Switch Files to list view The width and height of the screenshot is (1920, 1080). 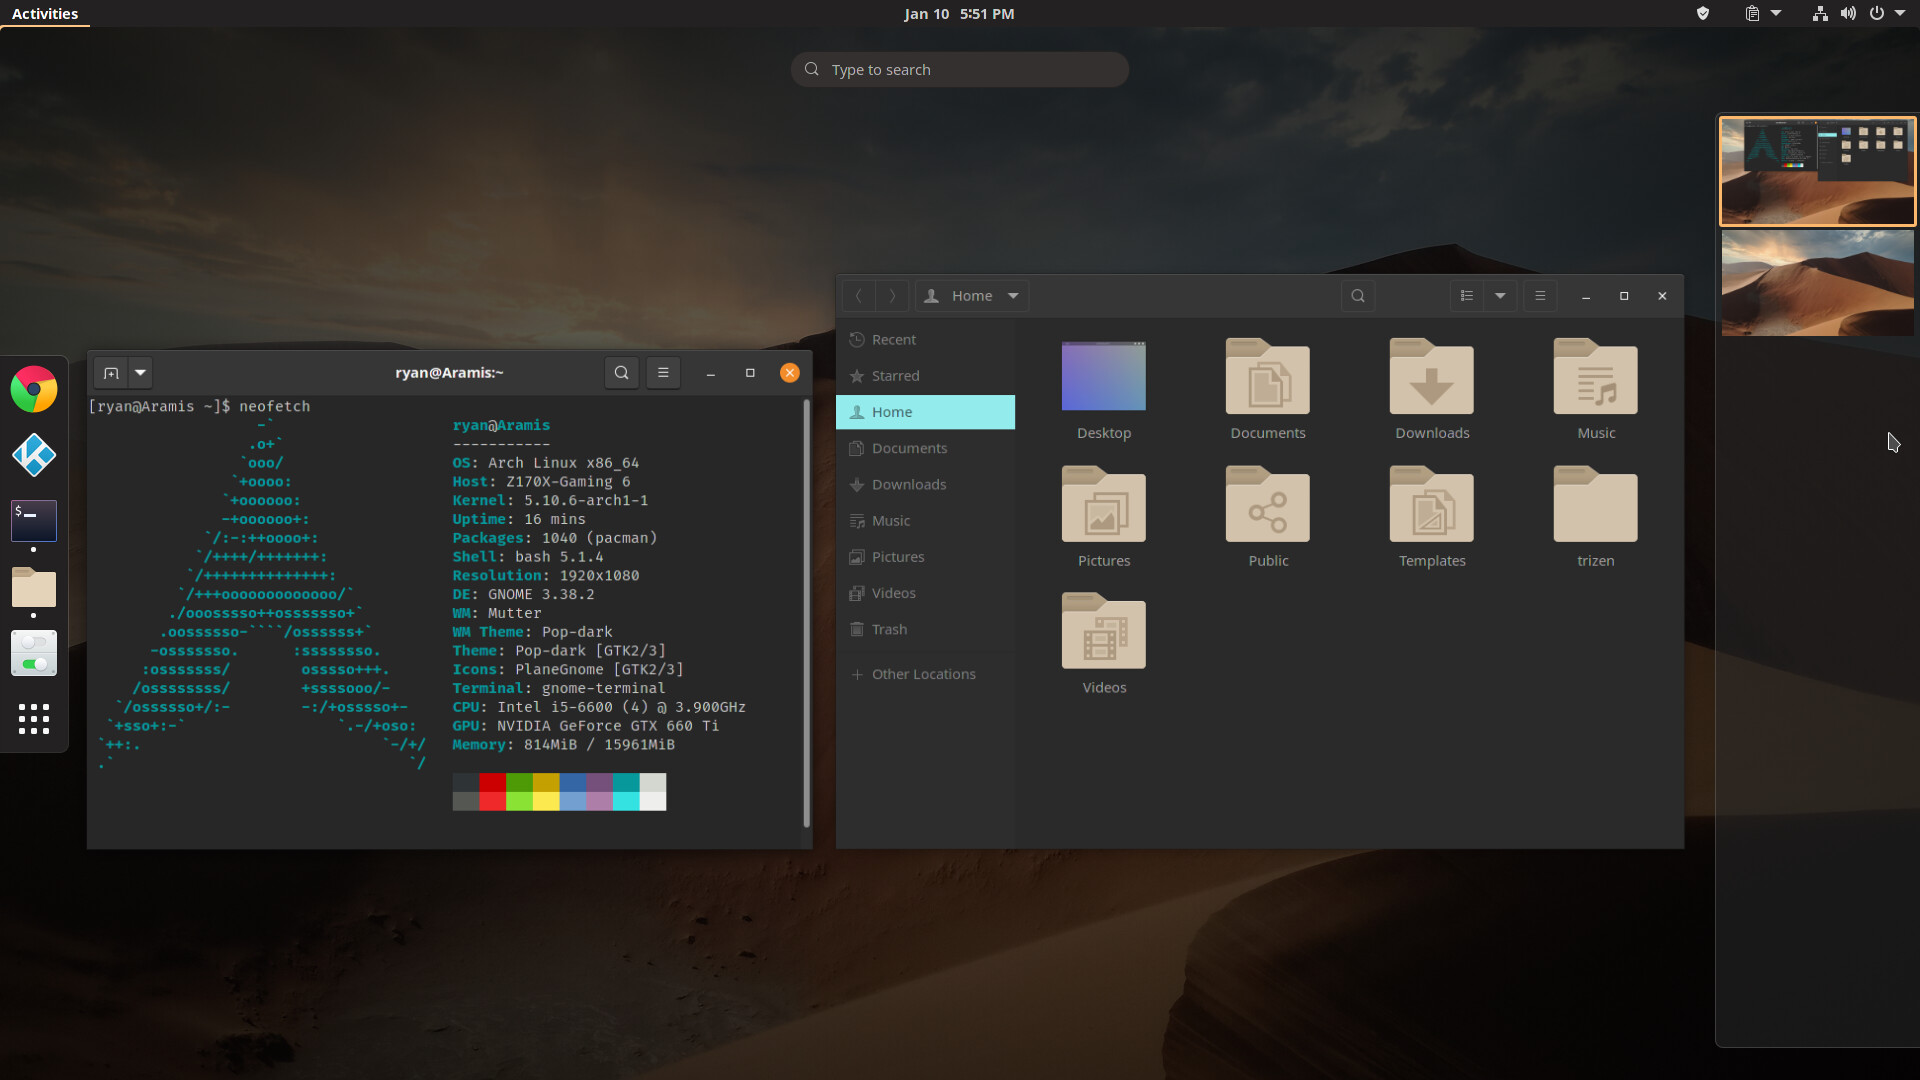point(1466,295)
